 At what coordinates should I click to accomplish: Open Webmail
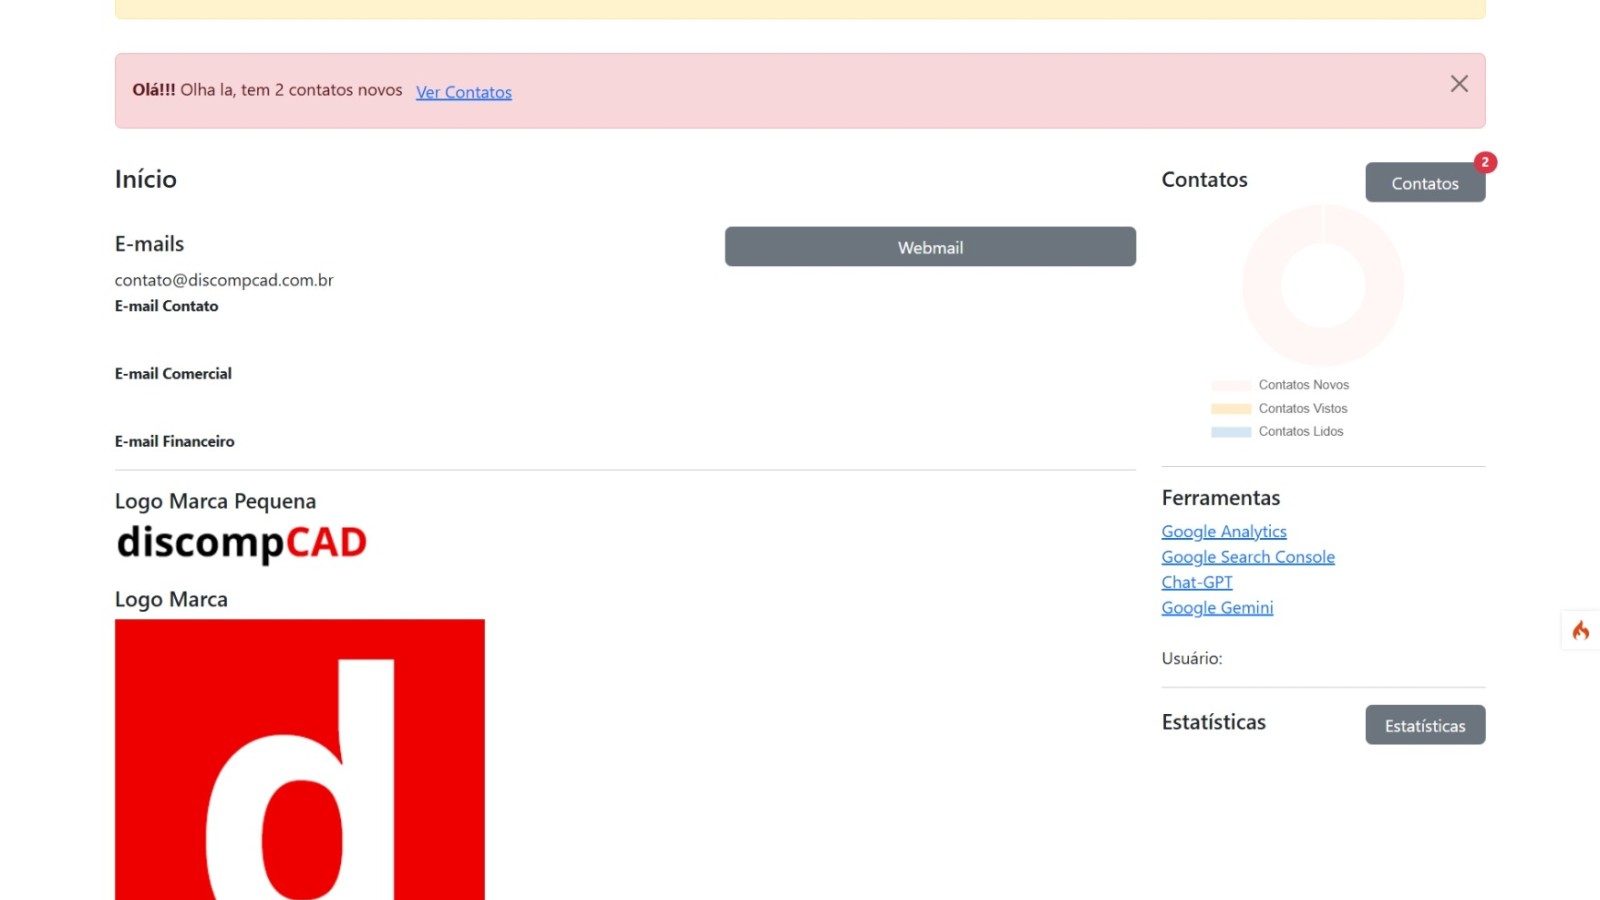930,247
